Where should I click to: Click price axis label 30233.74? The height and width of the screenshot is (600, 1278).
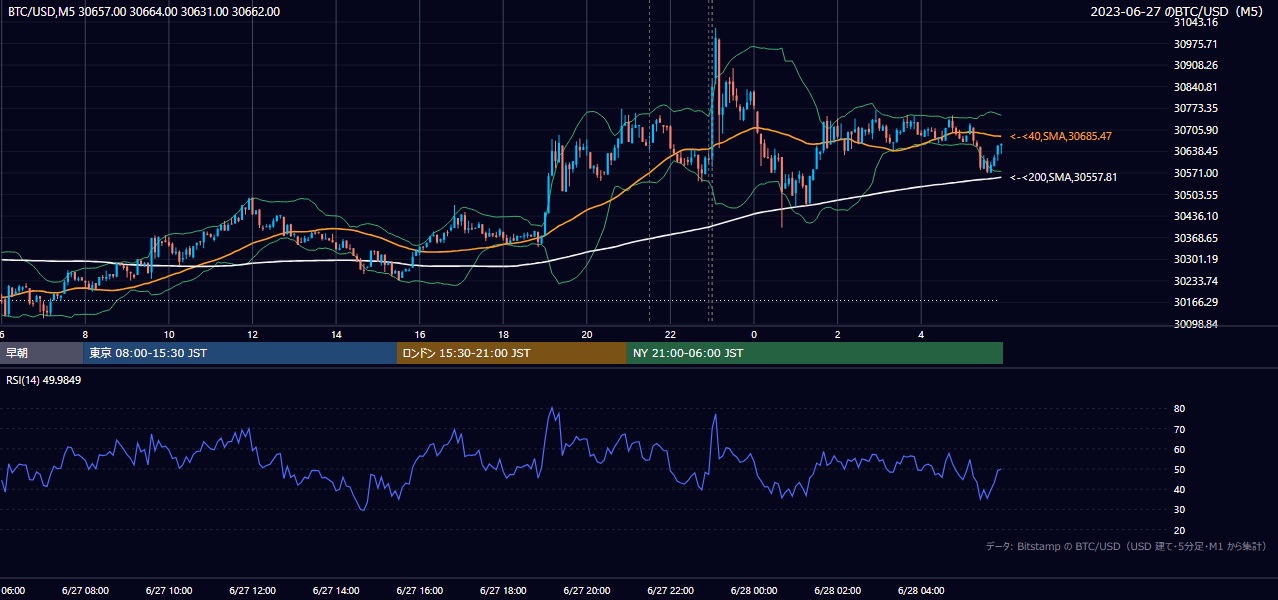(1196, 281)
